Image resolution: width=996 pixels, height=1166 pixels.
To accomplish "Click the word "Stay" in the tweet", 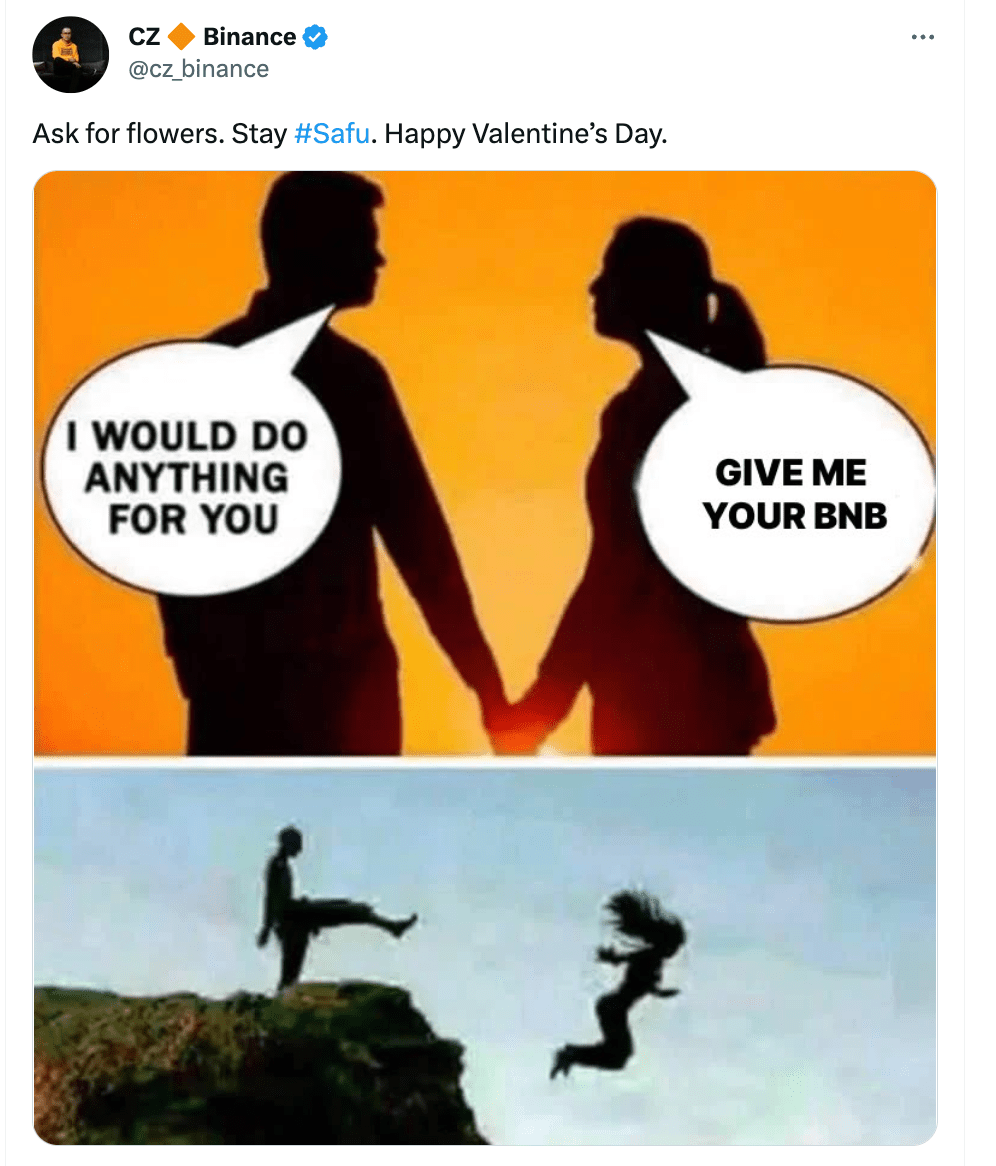I will (x=259, y=134).
